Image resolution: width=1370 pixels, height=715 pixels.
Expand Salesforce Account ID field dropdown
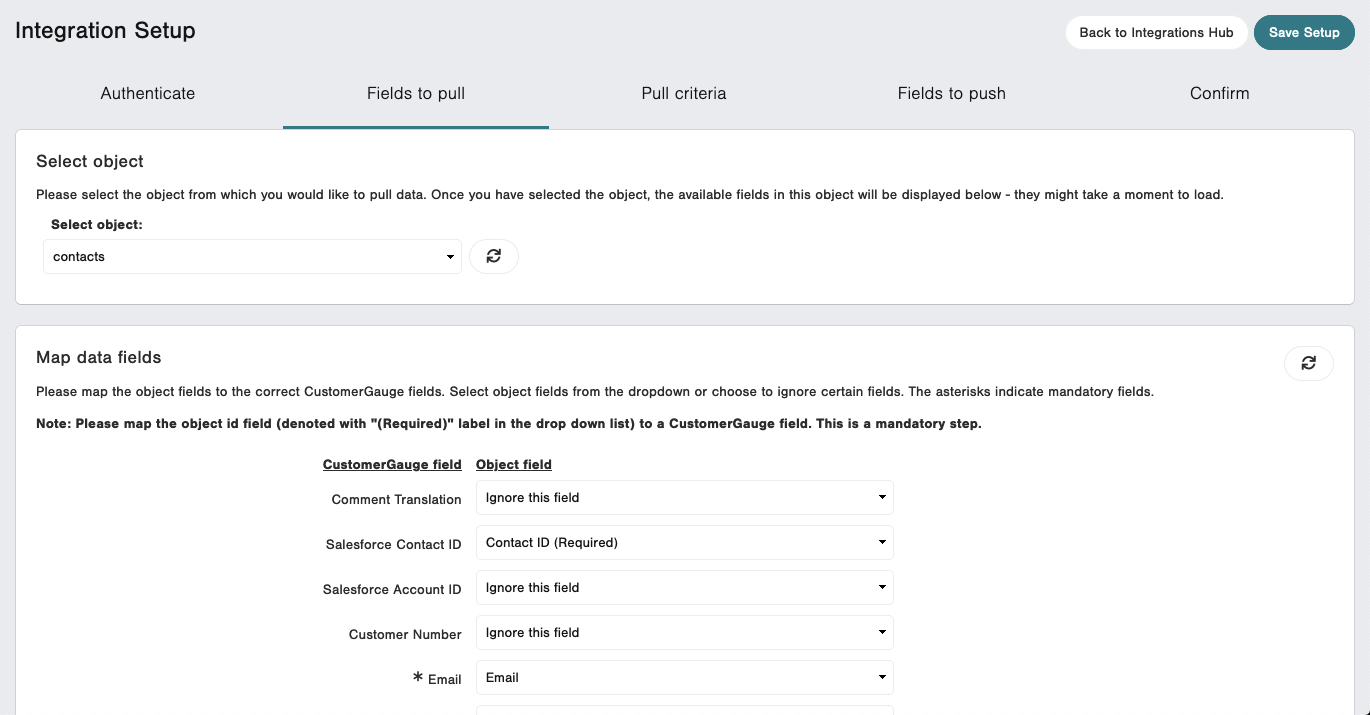coord(685,587)
